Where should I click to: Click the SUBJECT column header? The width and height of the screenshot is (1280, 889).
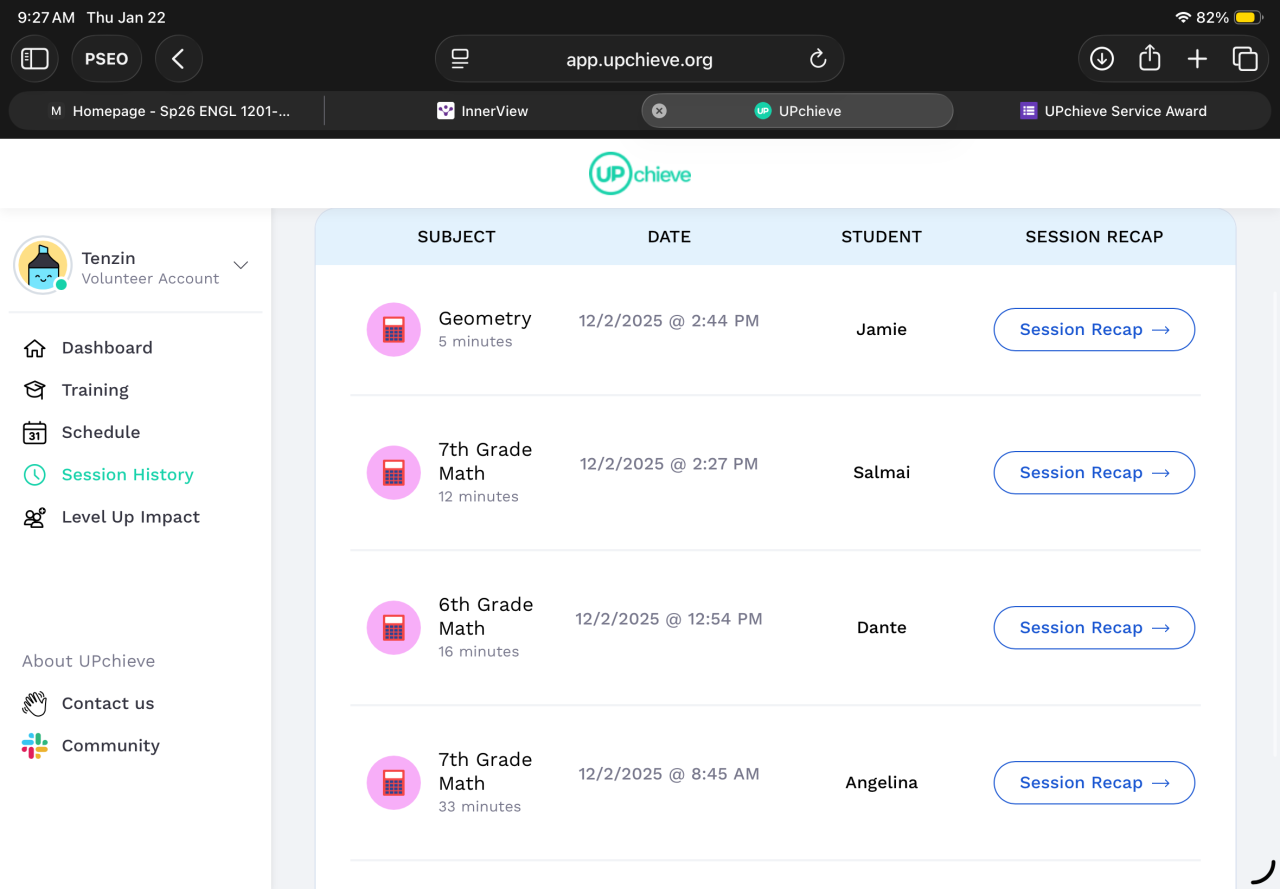[456, 237]
